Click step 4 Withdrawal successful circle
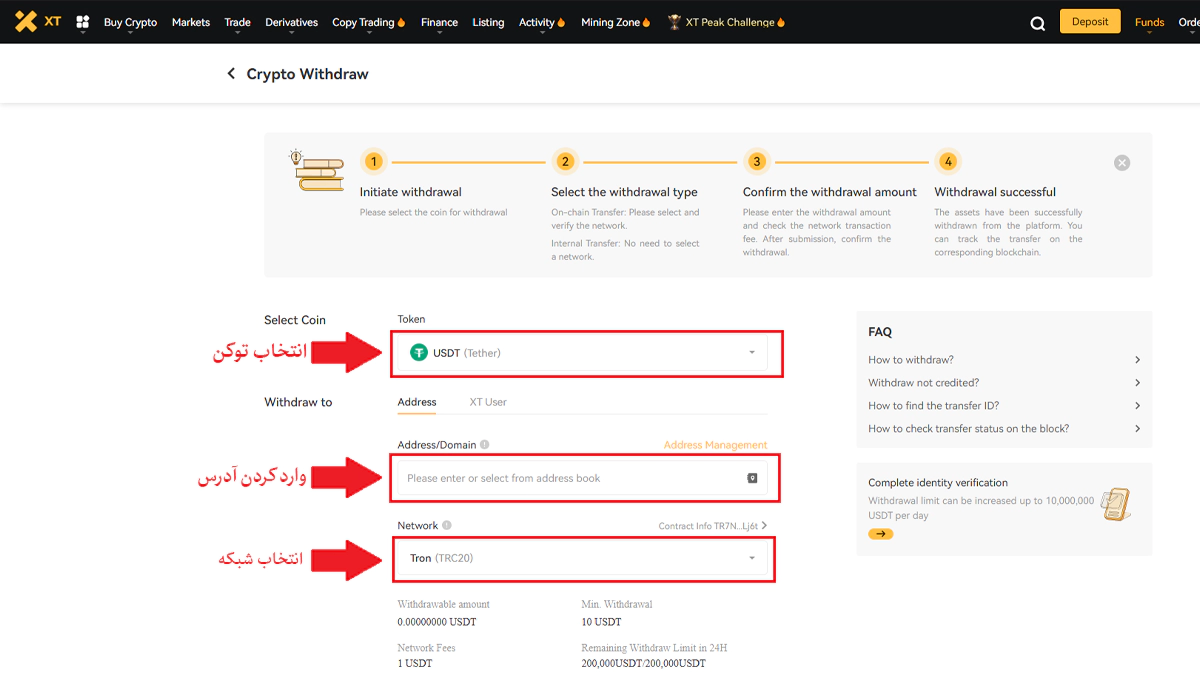Screen dimensions: 1200x675 948,161
